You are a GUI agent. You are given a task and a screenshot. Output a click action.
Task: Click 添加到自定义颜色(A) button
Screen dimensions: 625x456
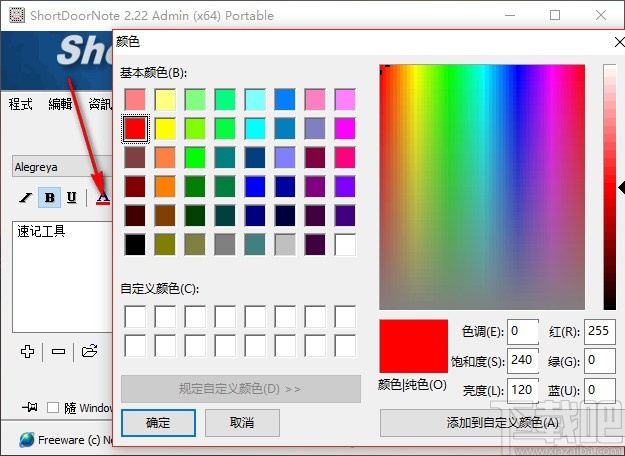click(x=502, y=423)
